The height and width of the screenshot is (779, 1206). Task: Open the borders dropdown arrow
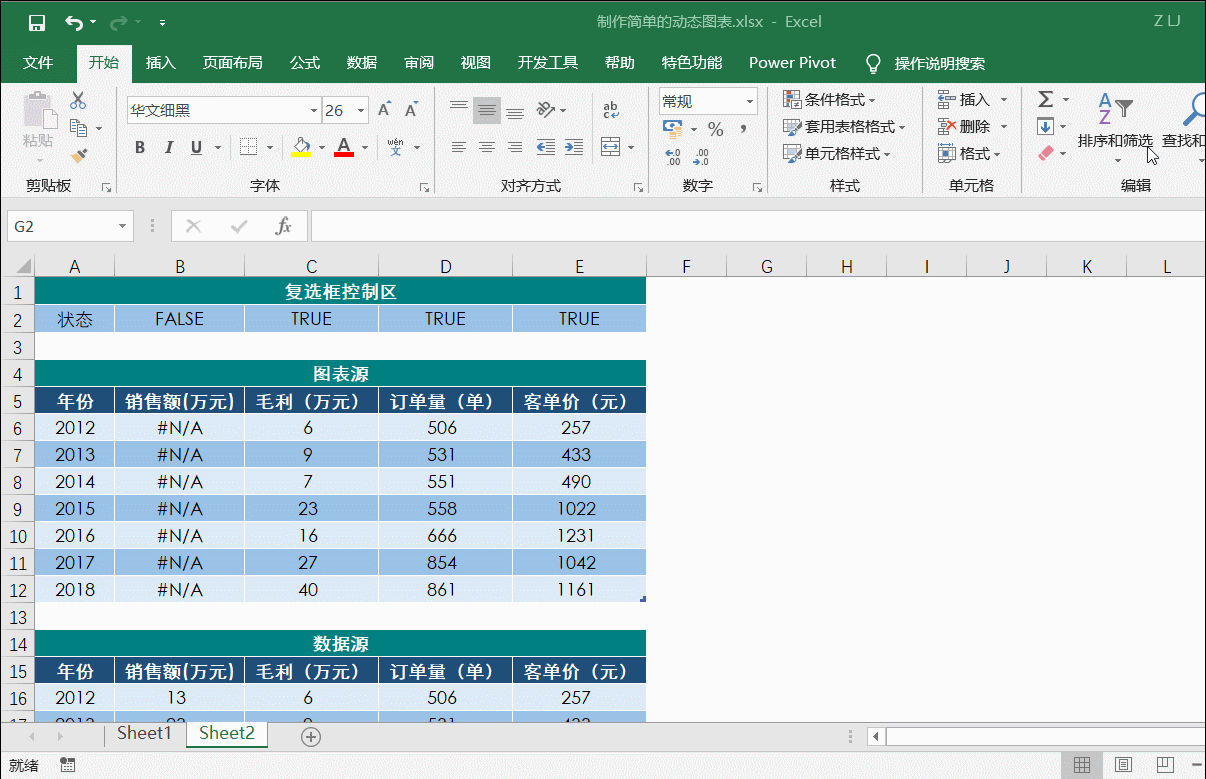[270, 148]
